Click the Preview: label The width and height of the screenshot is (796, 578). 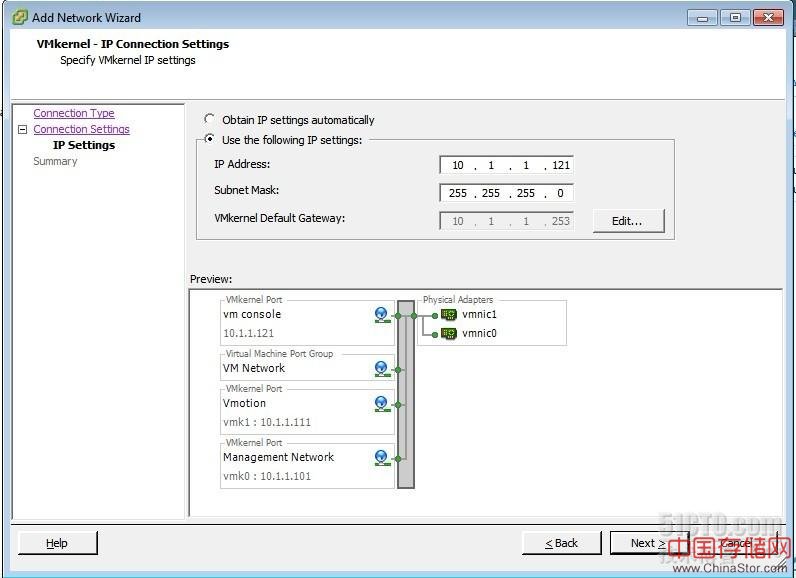(x=211, y=279)
